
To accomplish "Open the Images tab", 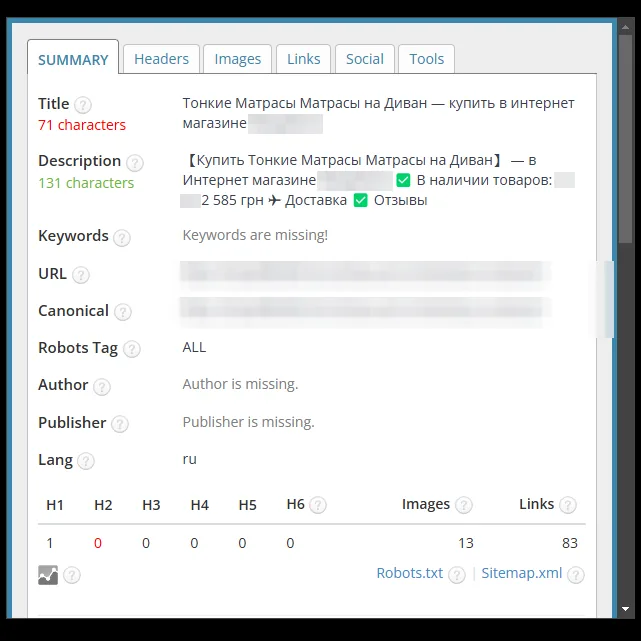I will point(238,59).
